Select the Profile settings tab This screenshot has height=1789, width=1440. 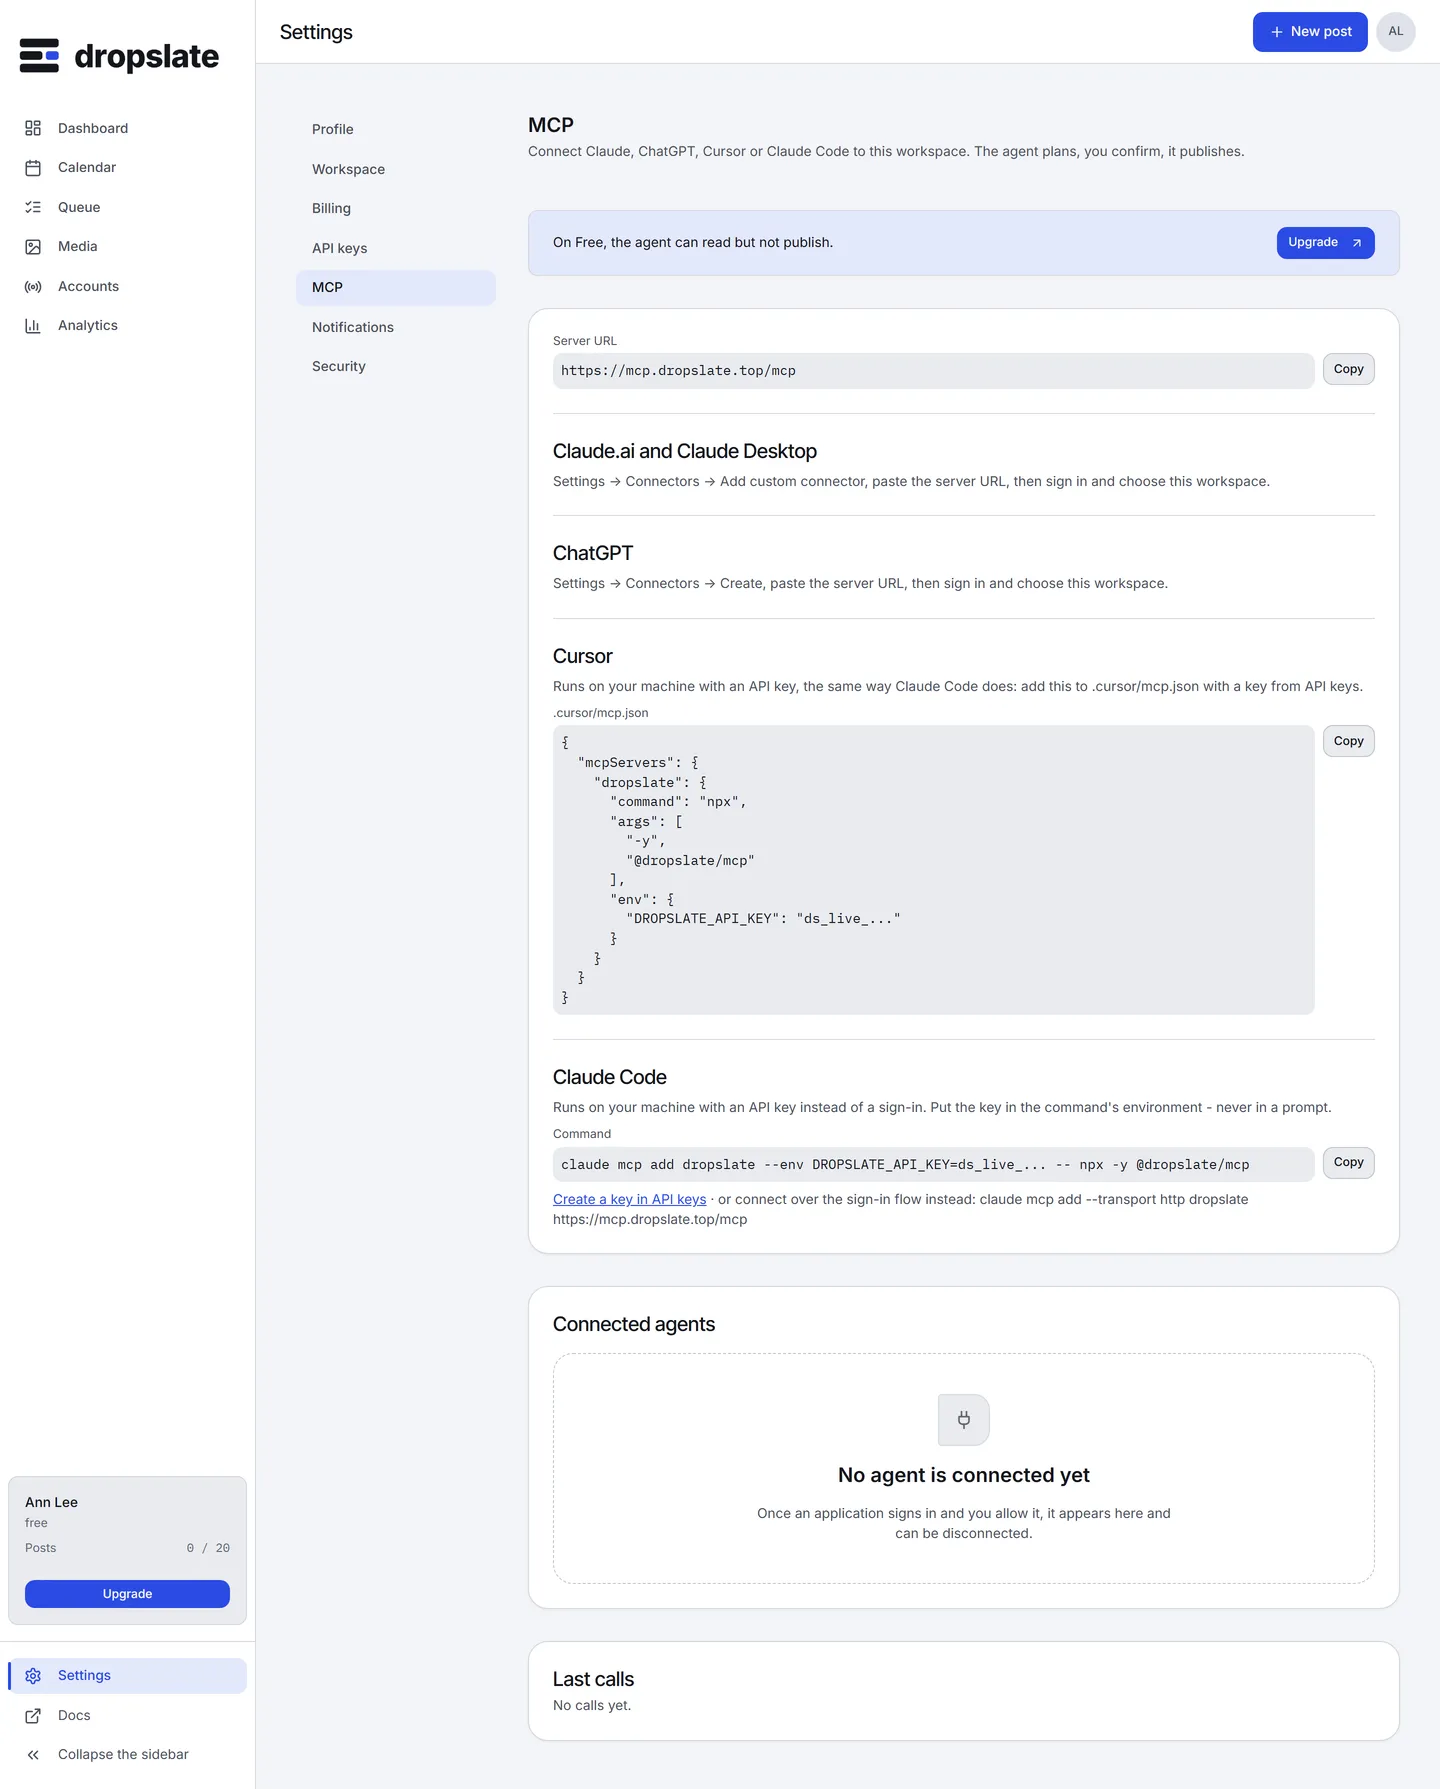pyautogui.click(x=396, y=129)
